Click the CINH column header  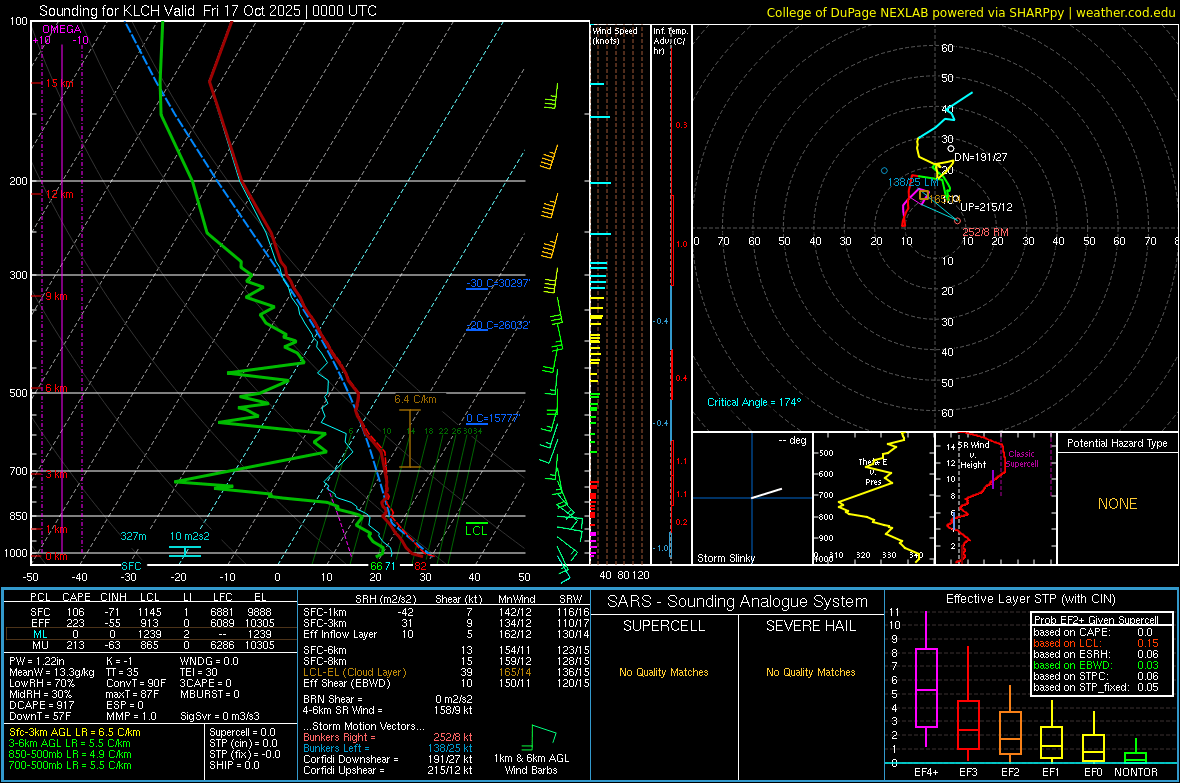coord(114,597)
